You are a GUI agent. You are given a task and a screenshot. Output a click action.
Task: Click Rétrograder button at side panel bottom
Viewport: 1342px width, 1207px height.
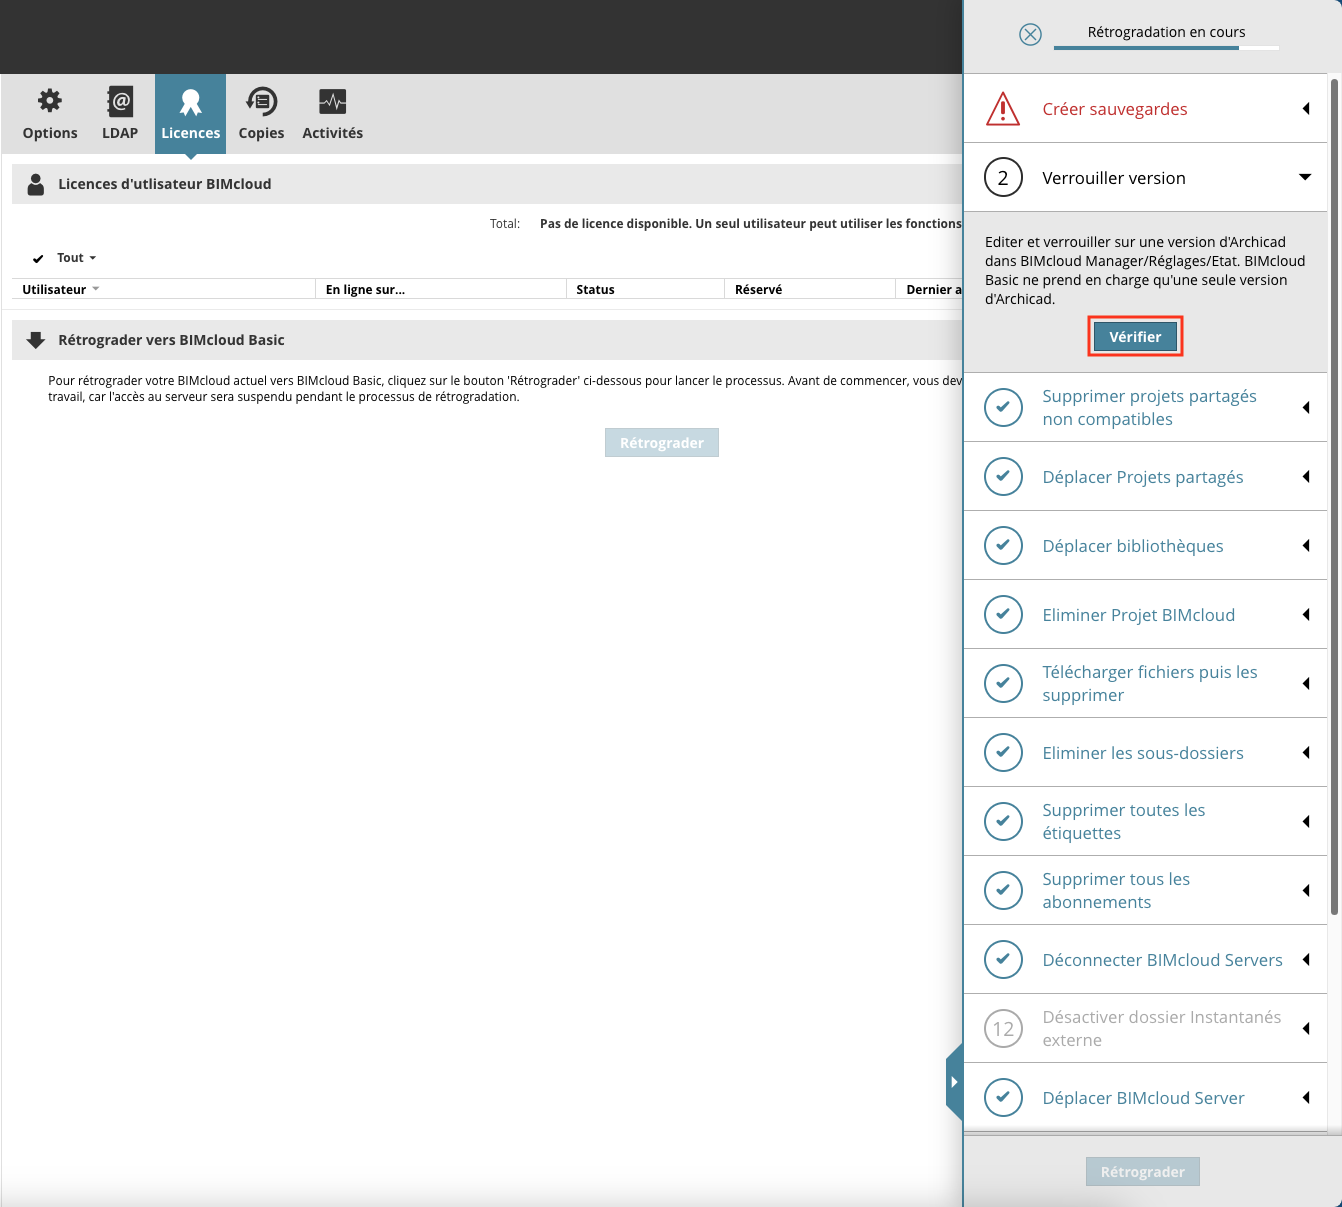click(1143, 1172)
